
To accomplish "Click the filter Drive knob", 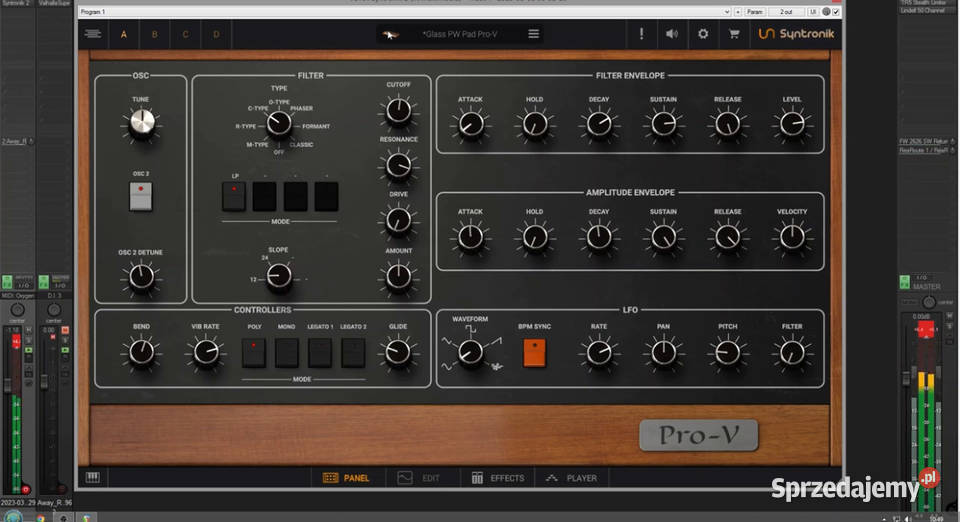I will [x=399, y=220].
